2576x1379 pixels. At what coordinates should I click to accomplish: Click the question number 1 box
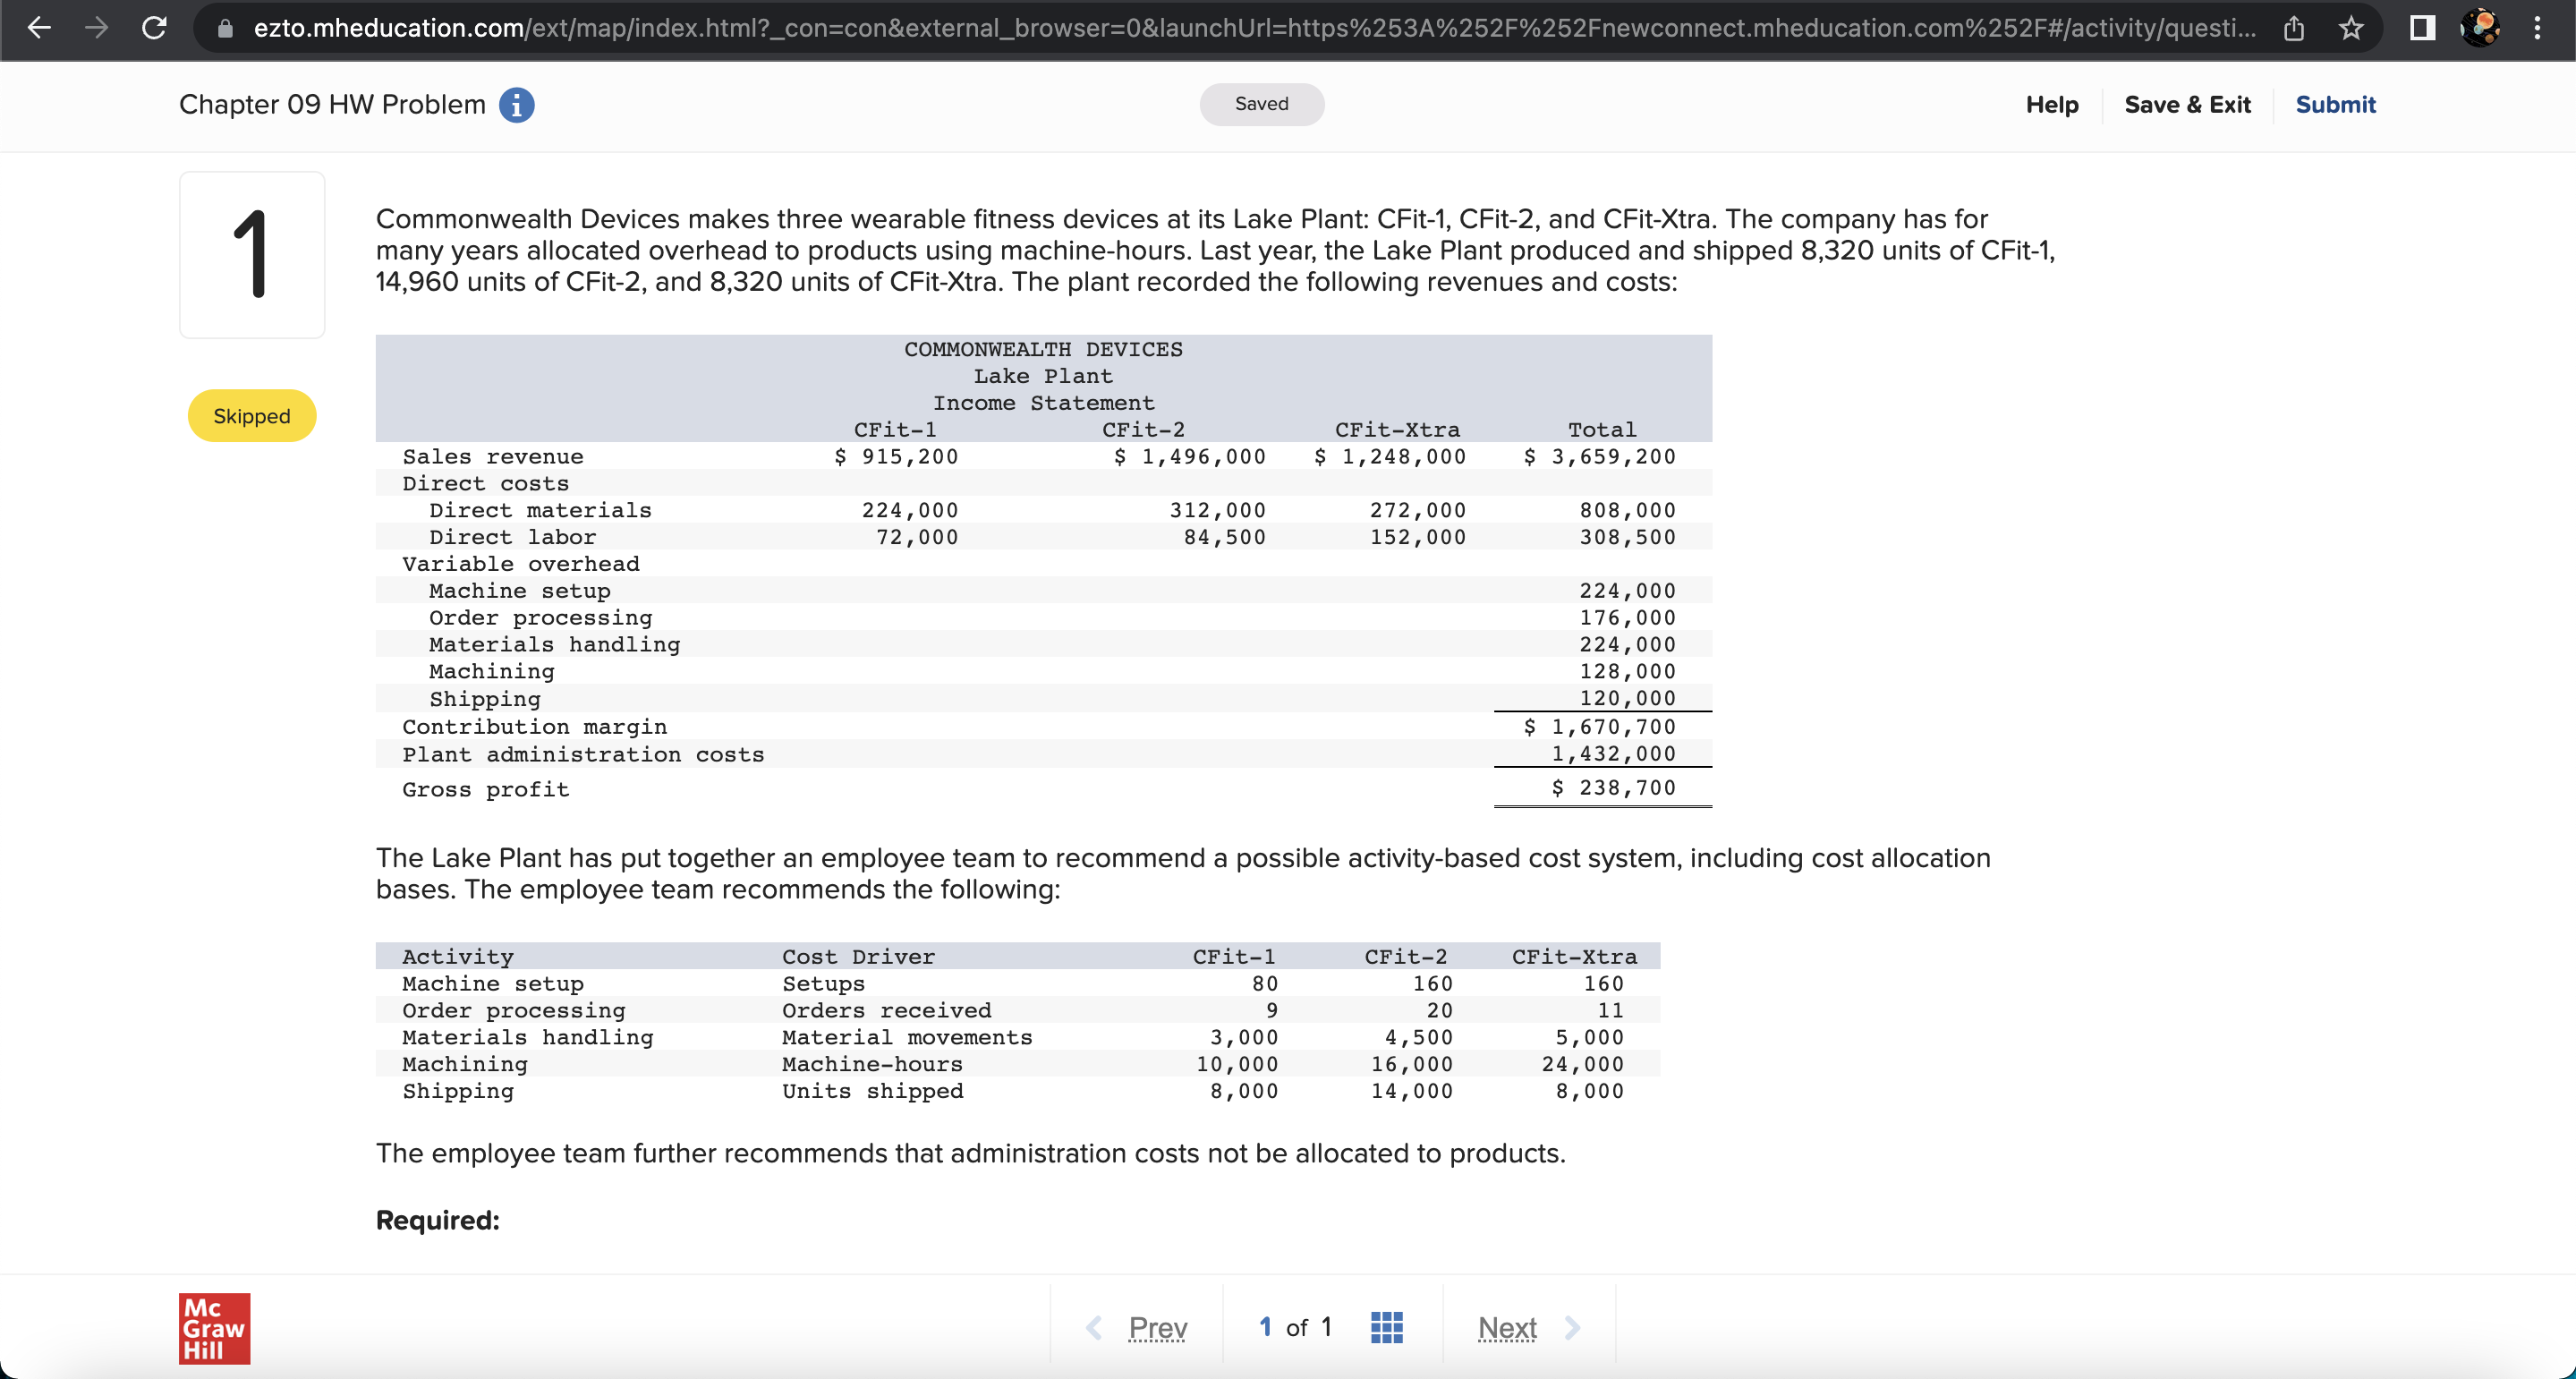251,254
